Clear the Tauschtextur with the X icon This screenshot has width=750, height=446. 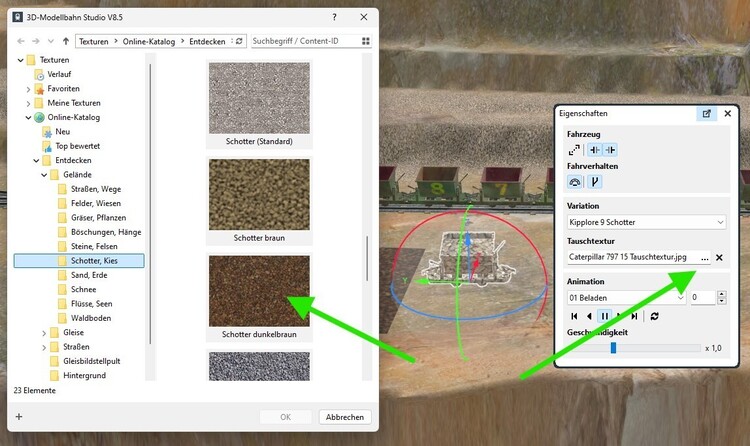coord(719,257)
